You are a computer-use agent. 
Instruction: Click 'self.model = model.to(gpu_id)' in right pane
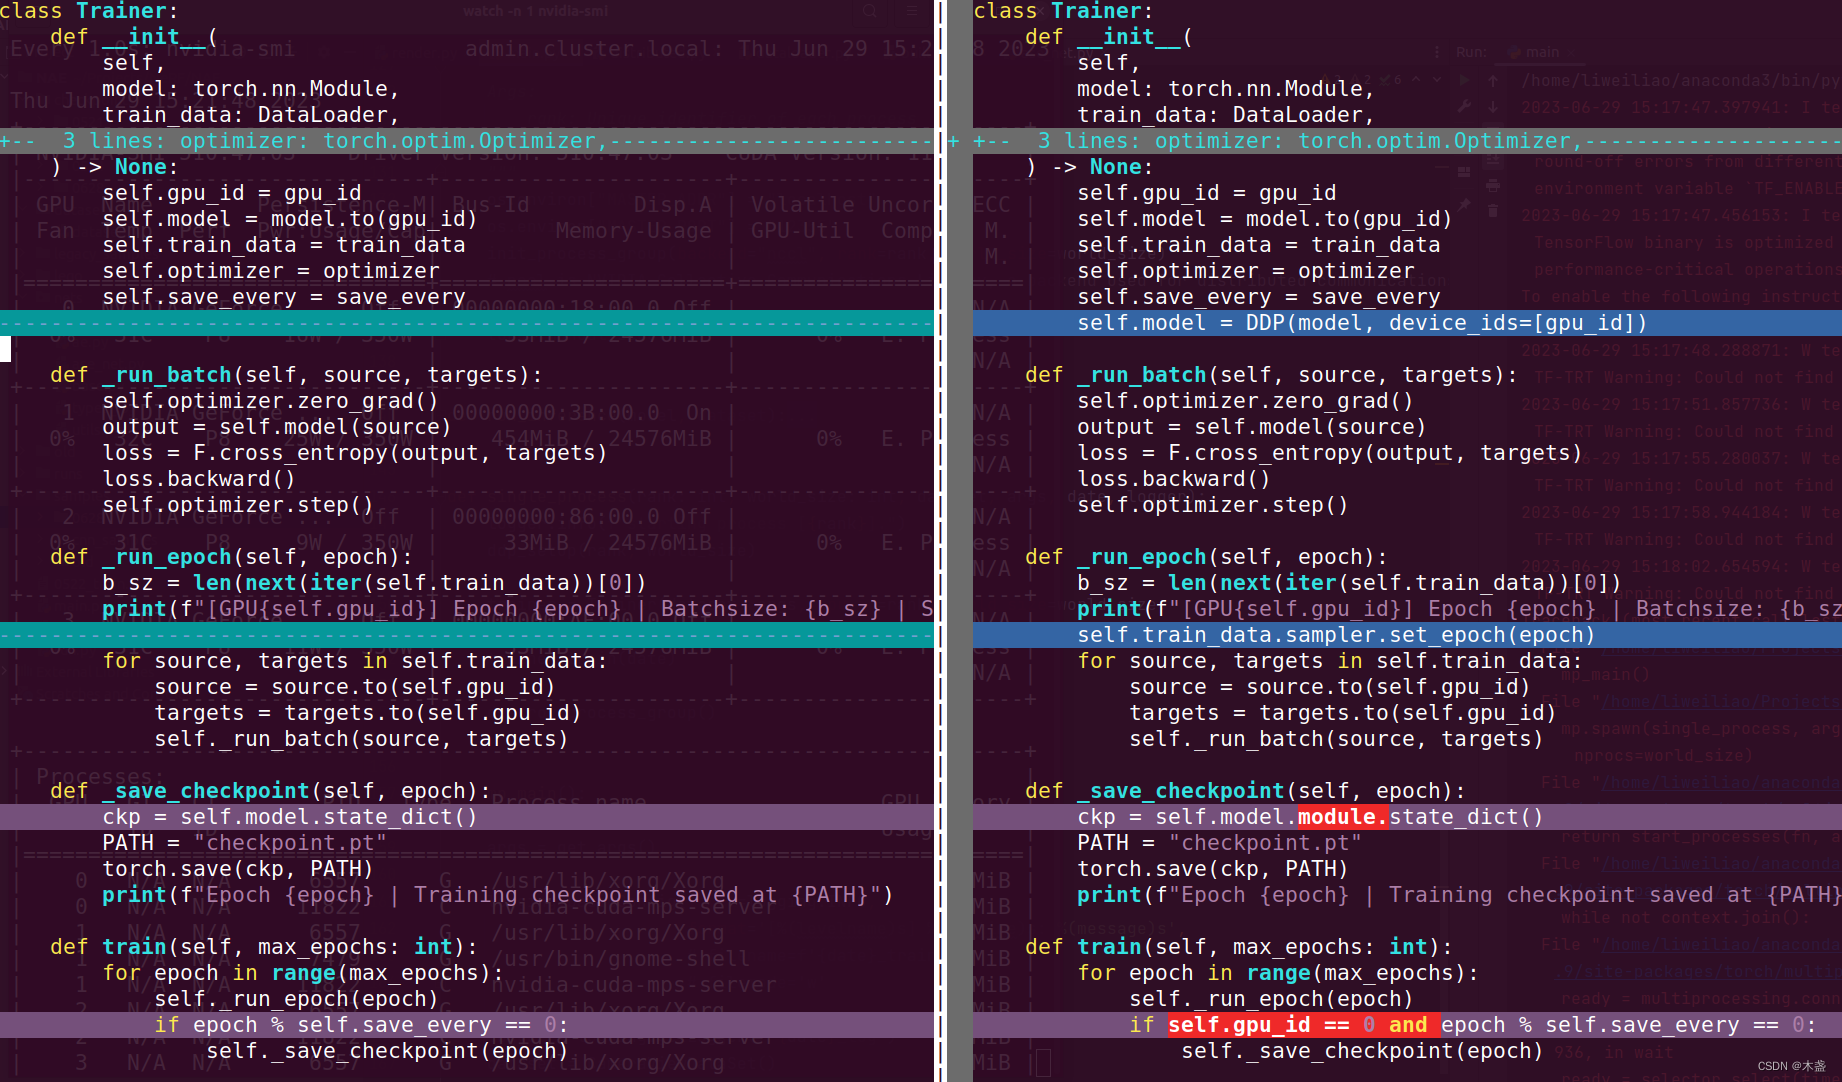[1264, 219]
